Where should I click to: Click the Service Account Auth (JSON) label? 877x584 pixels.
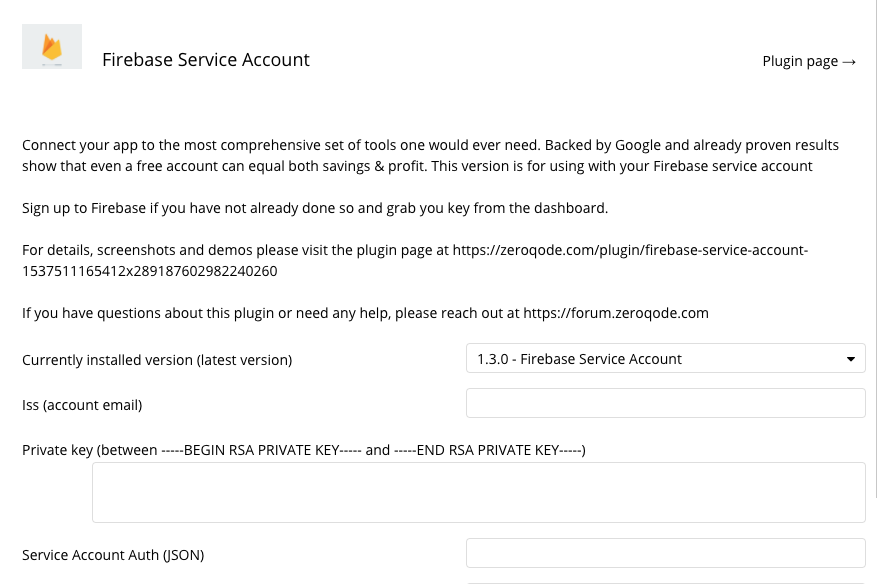click(113, 554)
